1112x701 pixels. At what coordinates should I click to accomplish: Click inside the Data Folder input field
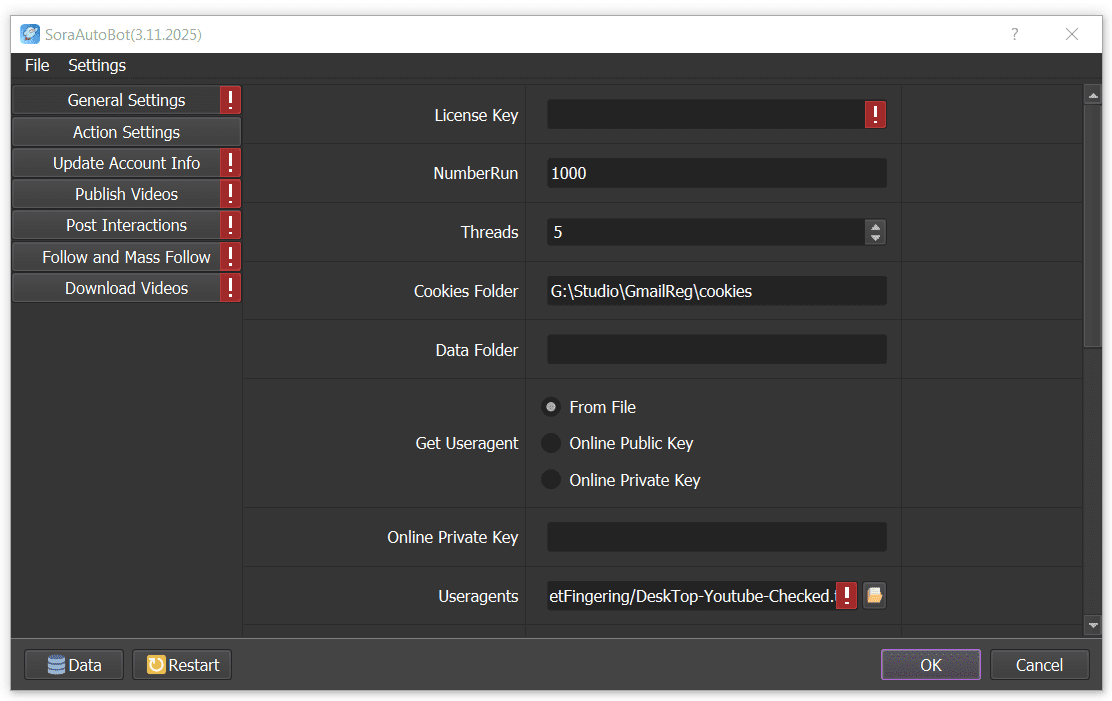tap(716, 349)
